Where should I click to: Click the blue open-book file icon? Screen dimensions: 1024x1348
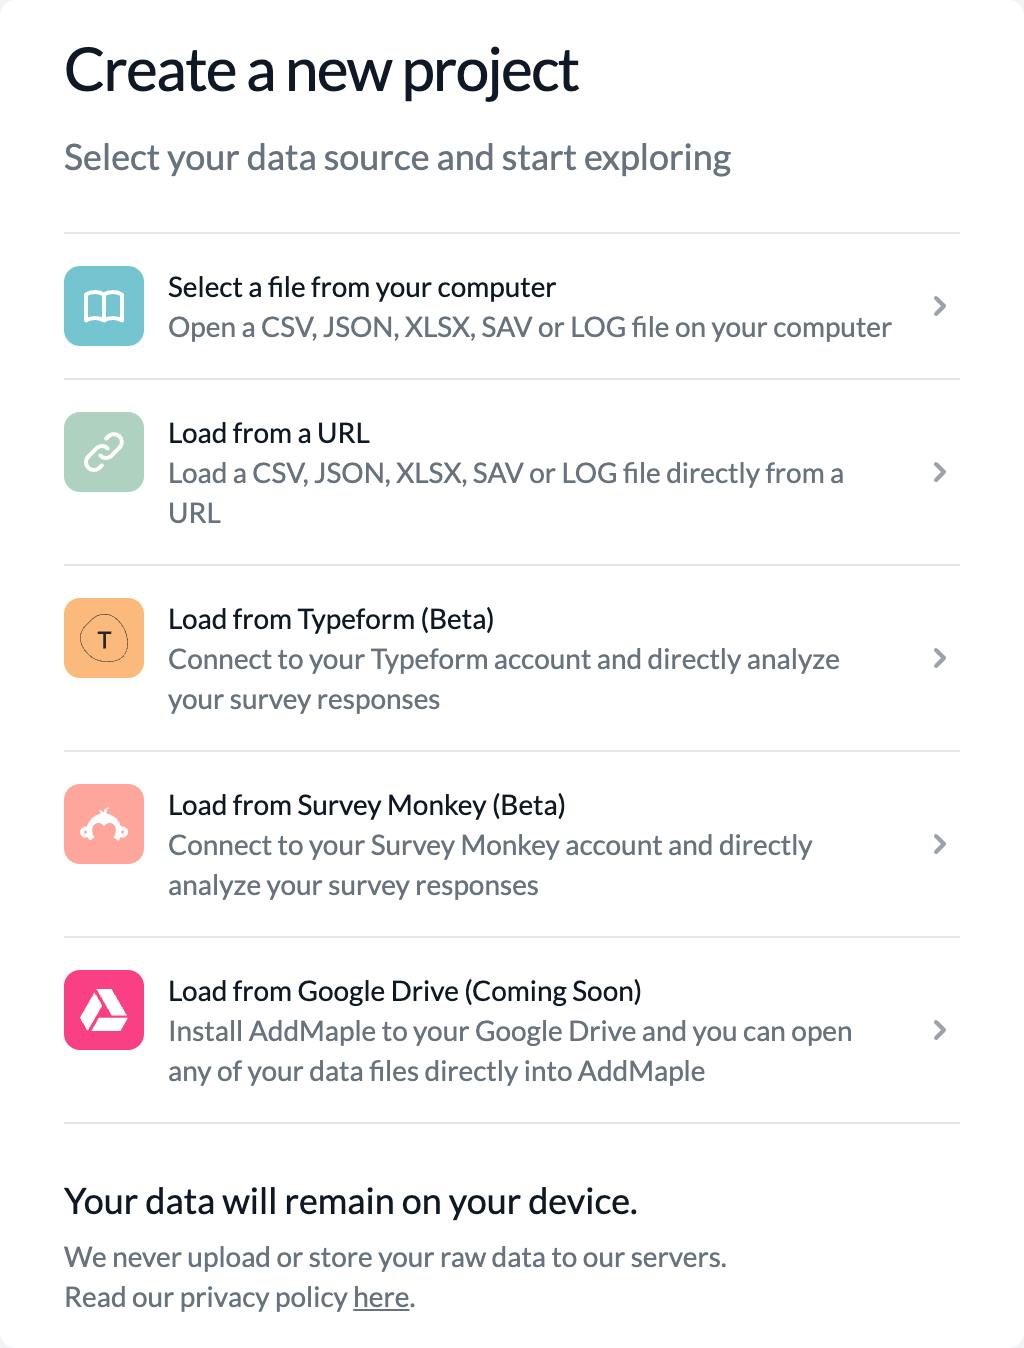coord(104,306)
